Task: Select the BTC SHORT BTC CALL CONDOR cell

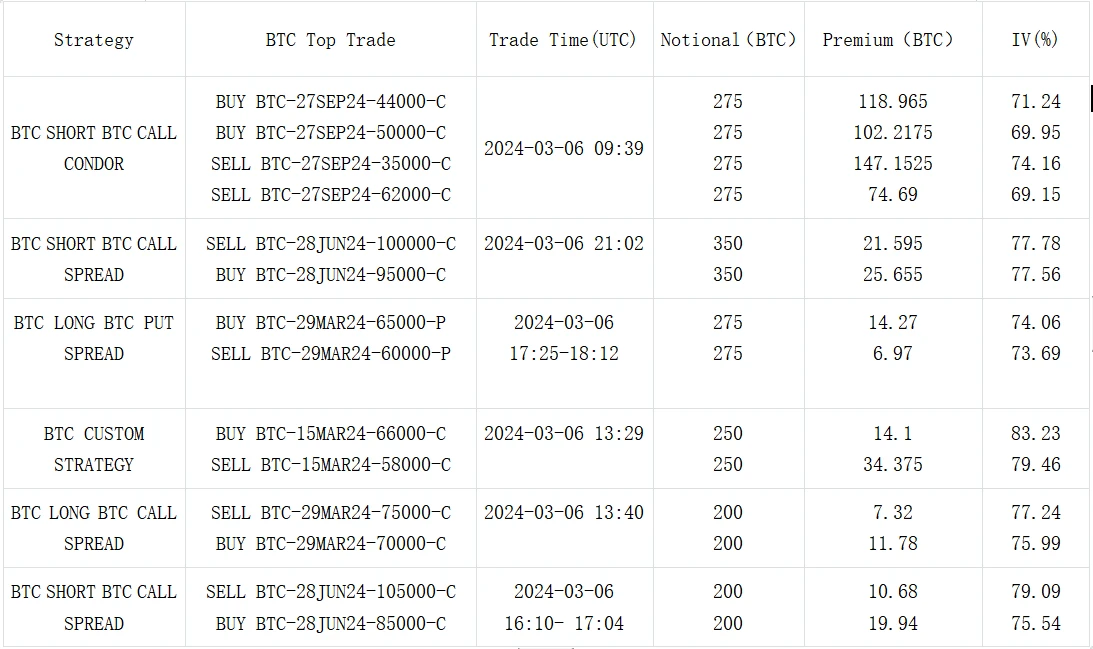Action: [x=93, y=148]
